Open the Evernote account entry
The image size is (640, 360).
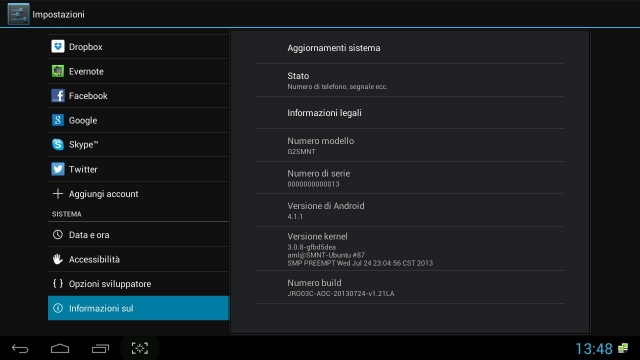[x=138, y=71]
